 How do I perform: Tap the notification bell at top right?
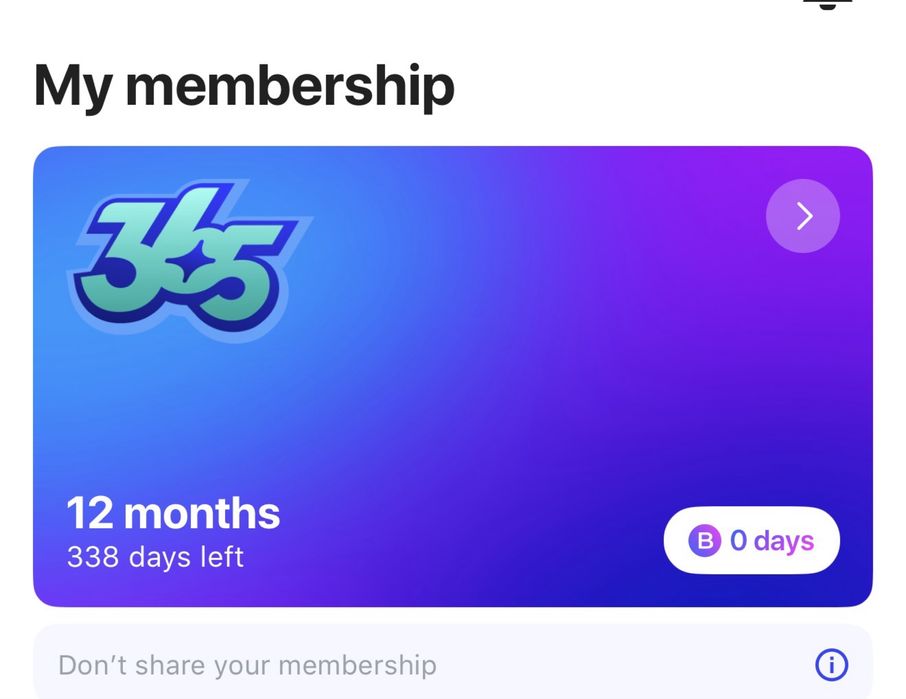click(x=829, y=4)
